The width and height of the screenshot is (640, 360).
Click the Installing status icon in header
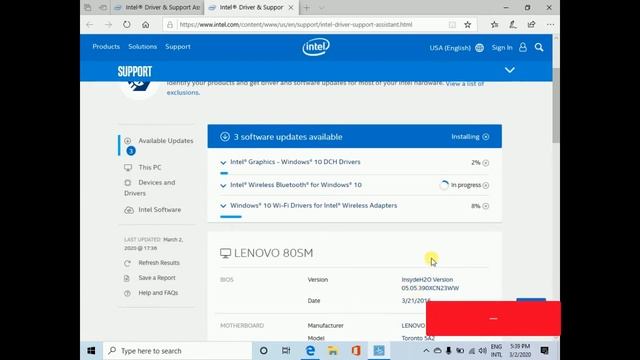pos(486,137)
